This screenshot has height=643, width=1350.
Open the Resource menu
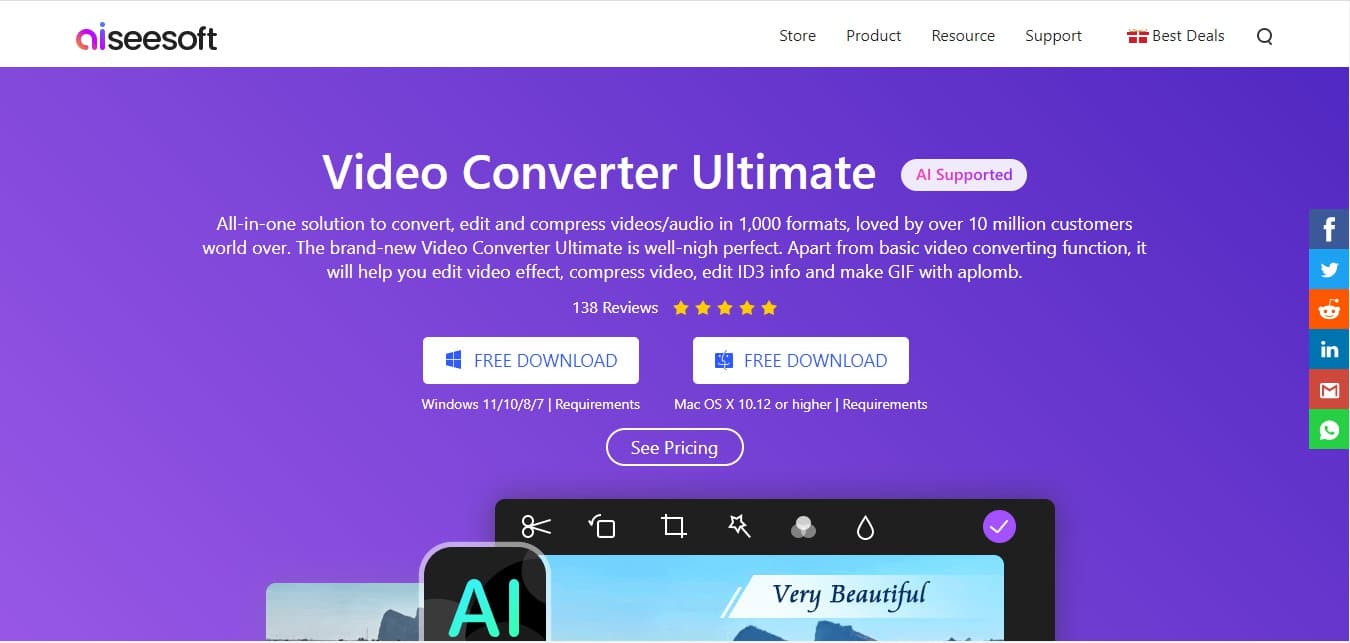point(963,36)
